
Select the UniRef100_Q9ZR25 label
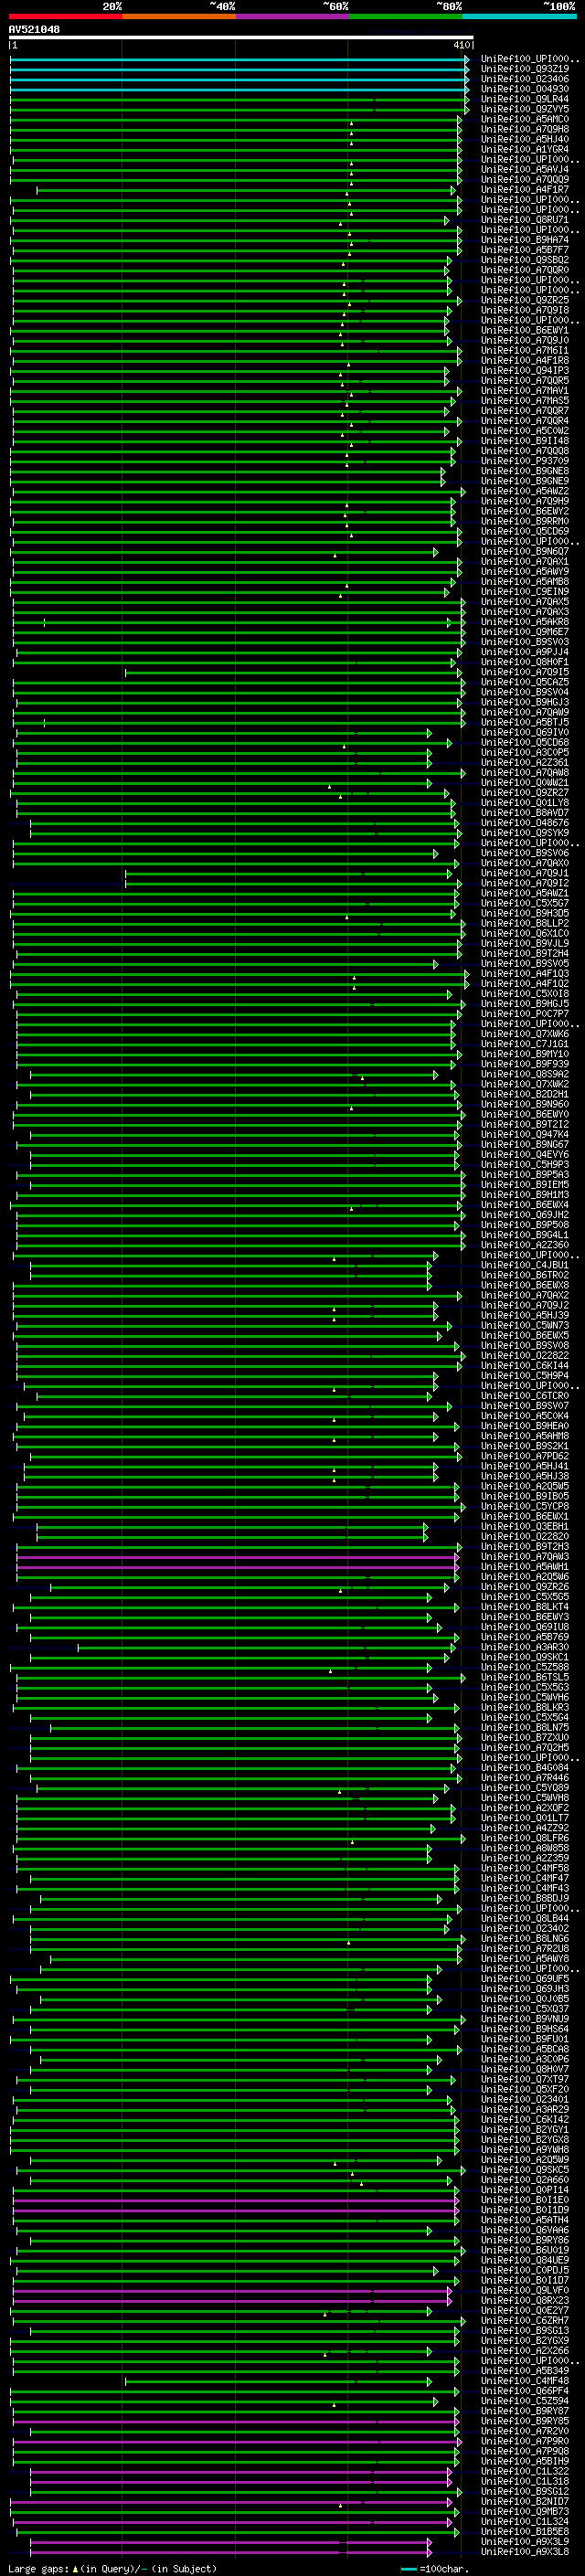pyautogui.click(x=525, y=300)
